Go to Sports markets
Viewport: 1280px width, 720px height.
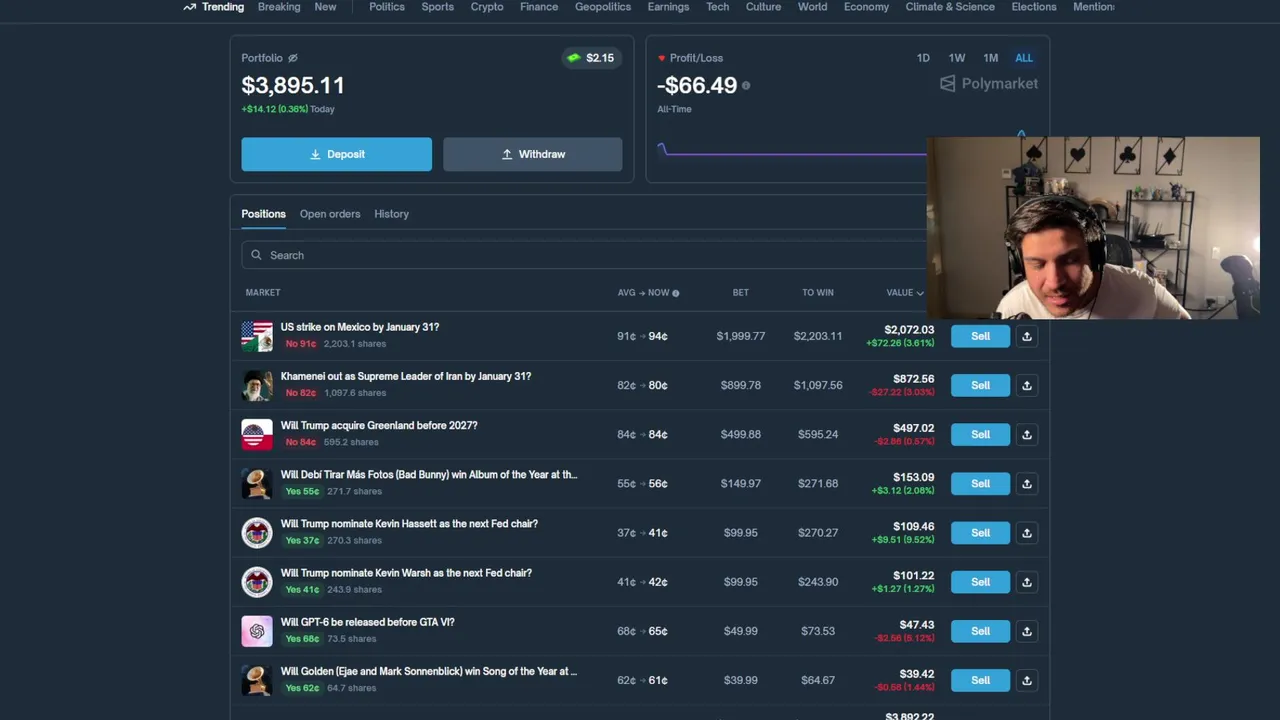(437, 7)
